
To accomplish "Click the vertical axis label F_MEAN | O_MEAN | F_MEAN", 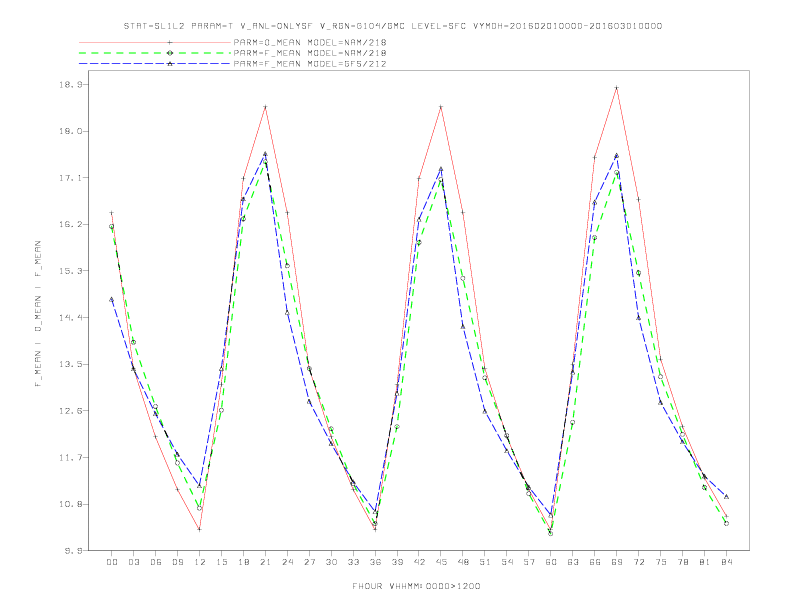I will pyautogui.click(x=38, y=314).
